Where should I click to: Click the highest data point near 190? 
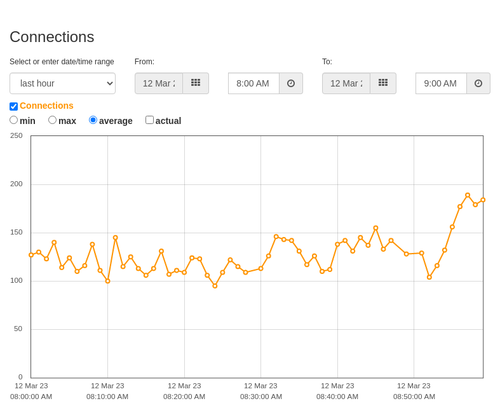(468, 195)
